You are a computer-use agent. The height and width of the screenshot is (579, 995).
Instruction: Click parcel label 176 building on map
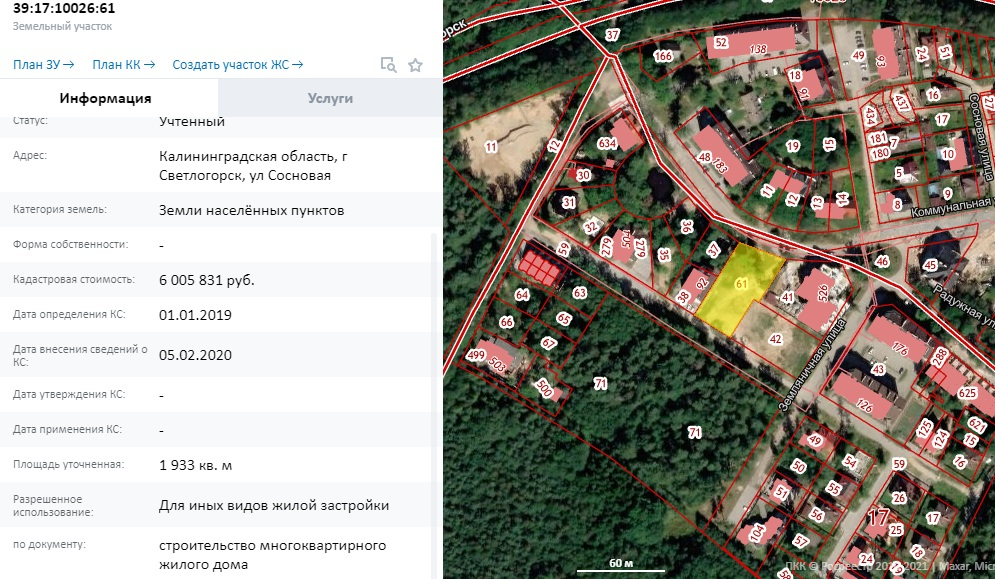(900, 348)
